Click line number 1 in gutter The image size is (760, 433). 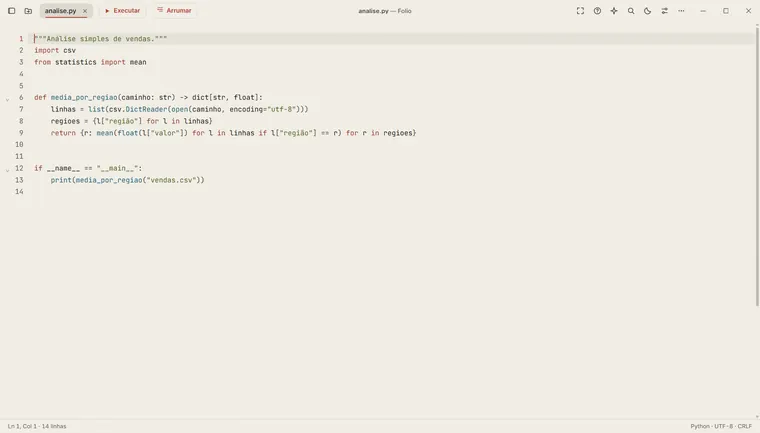coord(21,38)
